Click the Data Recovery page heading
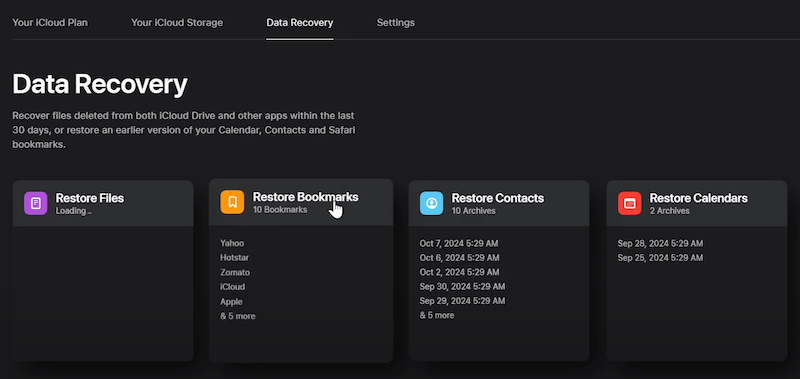The image size is (800, 379). 100,84
